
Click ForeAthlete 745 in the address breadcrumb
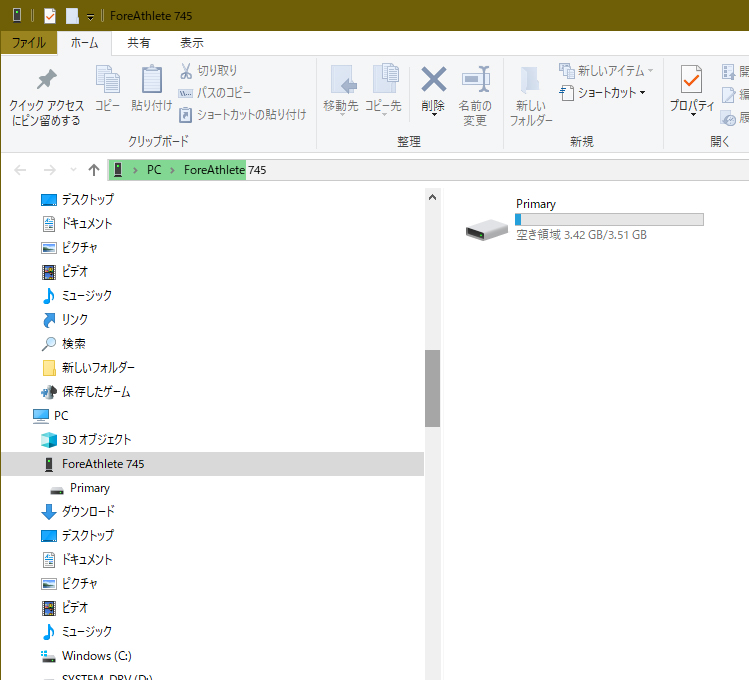point(225,170)
